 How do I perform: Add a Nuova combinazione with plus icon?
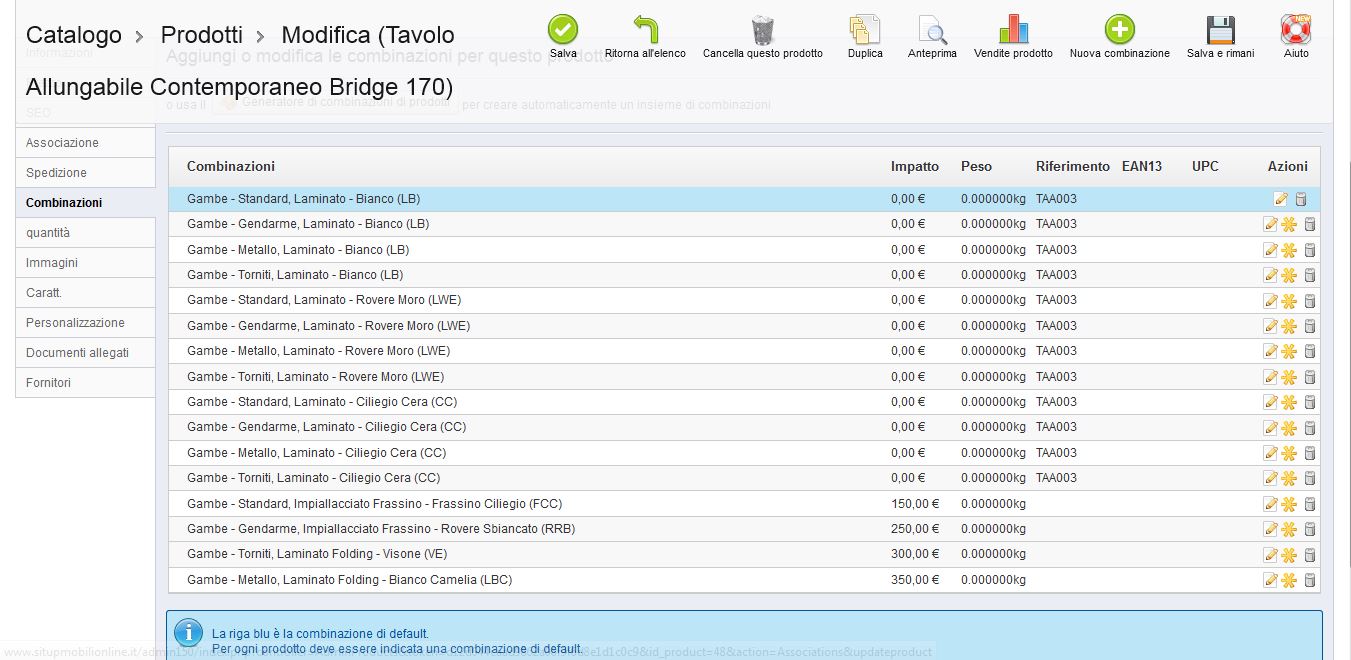[1119, 29]
